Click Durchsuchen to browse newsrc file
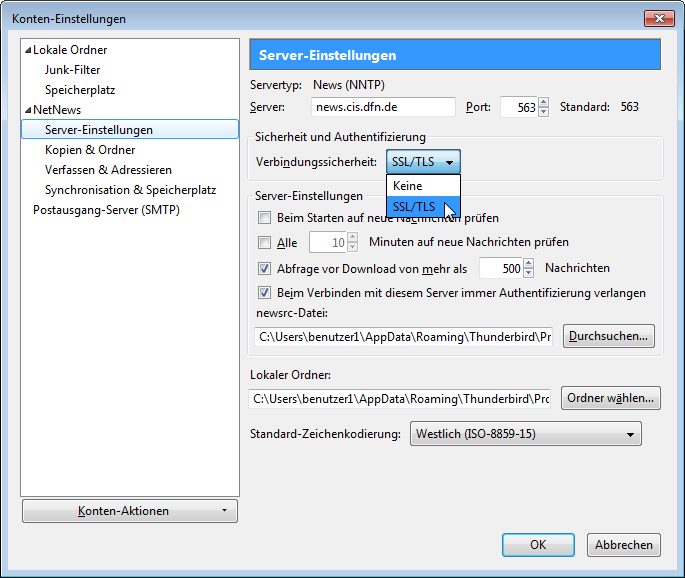This screenshot has height=578, width=685. tap(608, 336)
